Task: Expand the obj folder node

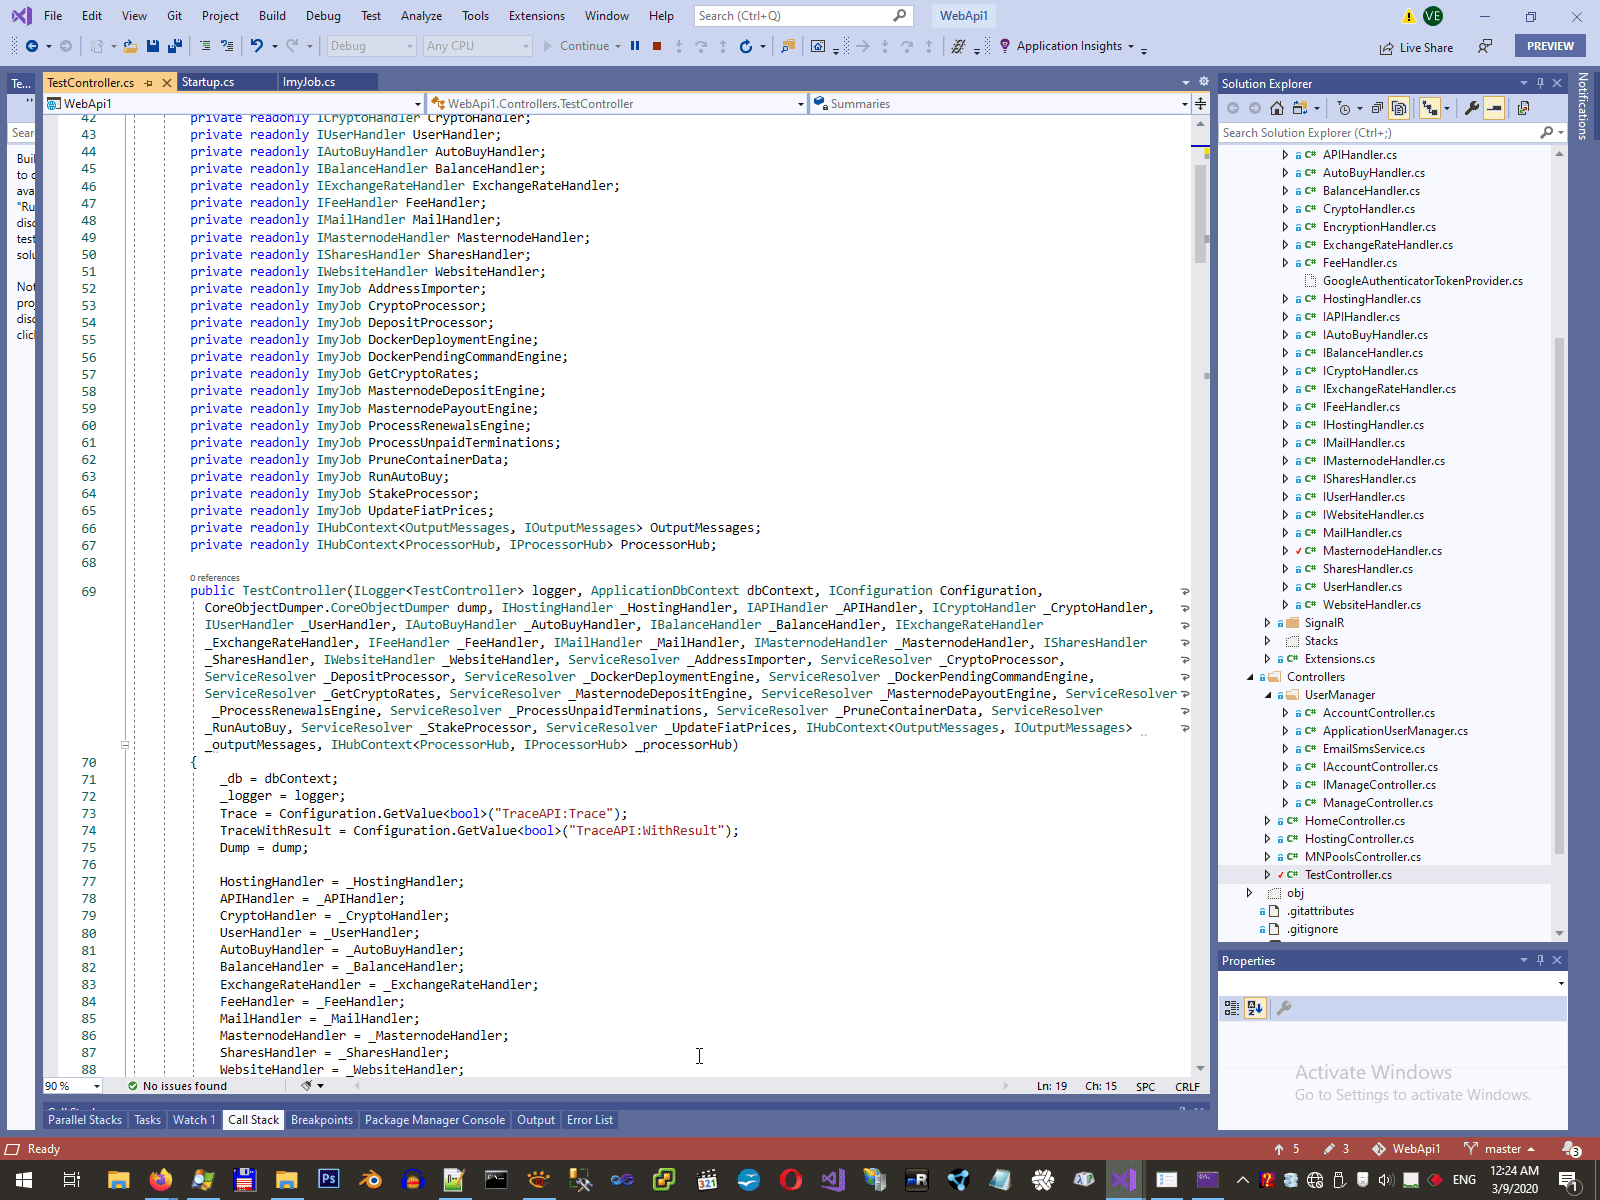Action: [x=1249, y=893]
